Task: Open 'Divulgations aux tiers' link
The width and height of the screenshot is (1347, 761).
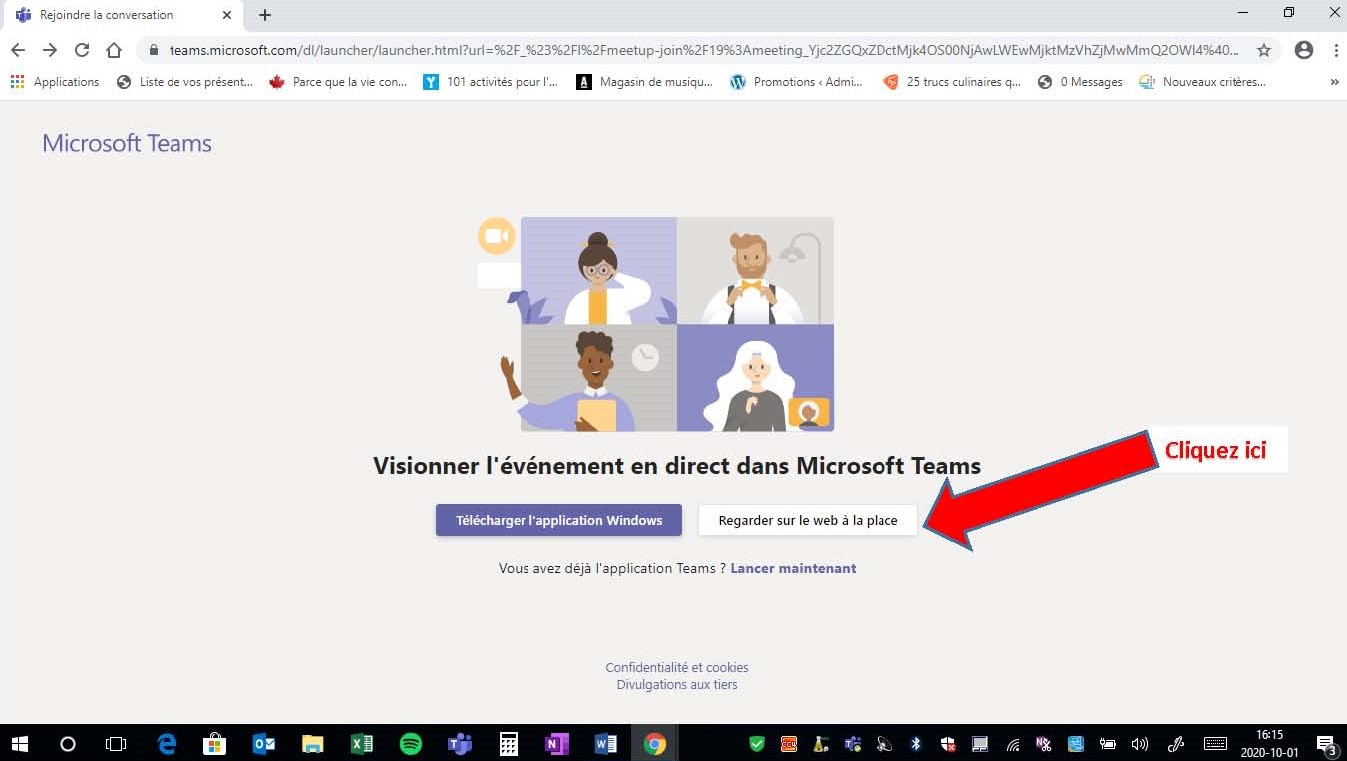Action: [677, 685]
